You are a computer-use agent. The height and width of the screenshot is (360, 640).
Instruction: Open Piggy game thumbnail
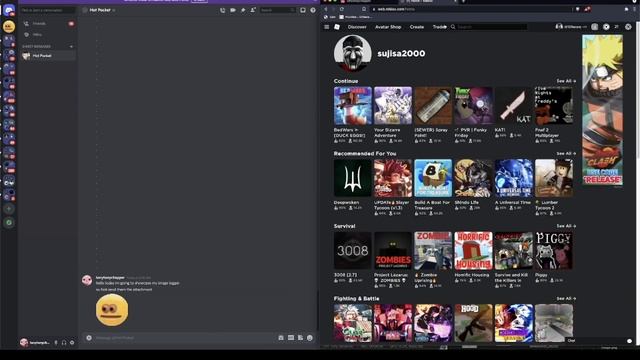pyautogui.click(x=554, y=251)
